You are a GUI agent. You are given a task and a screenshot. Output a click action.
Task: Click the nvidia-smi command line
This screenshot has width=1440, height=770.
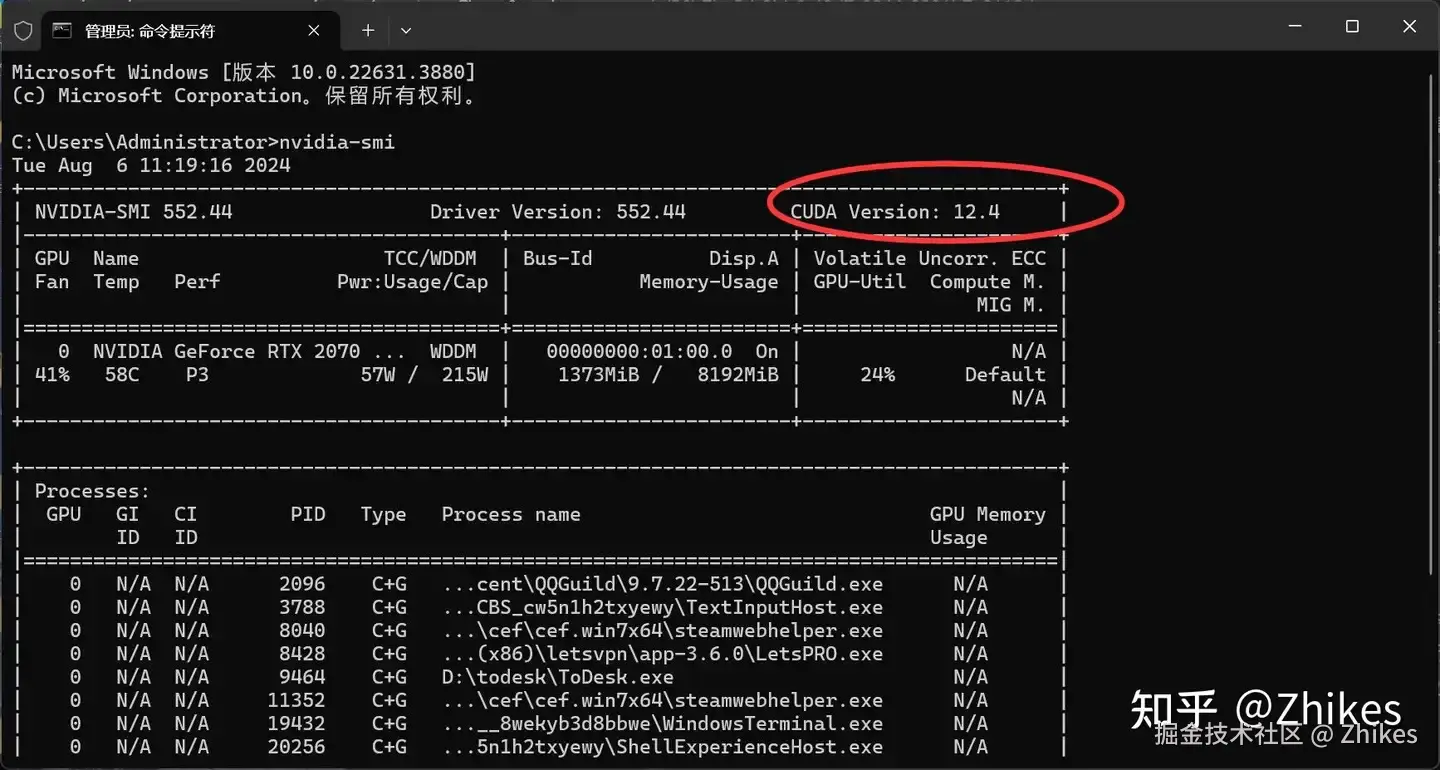tap(203, 142)
